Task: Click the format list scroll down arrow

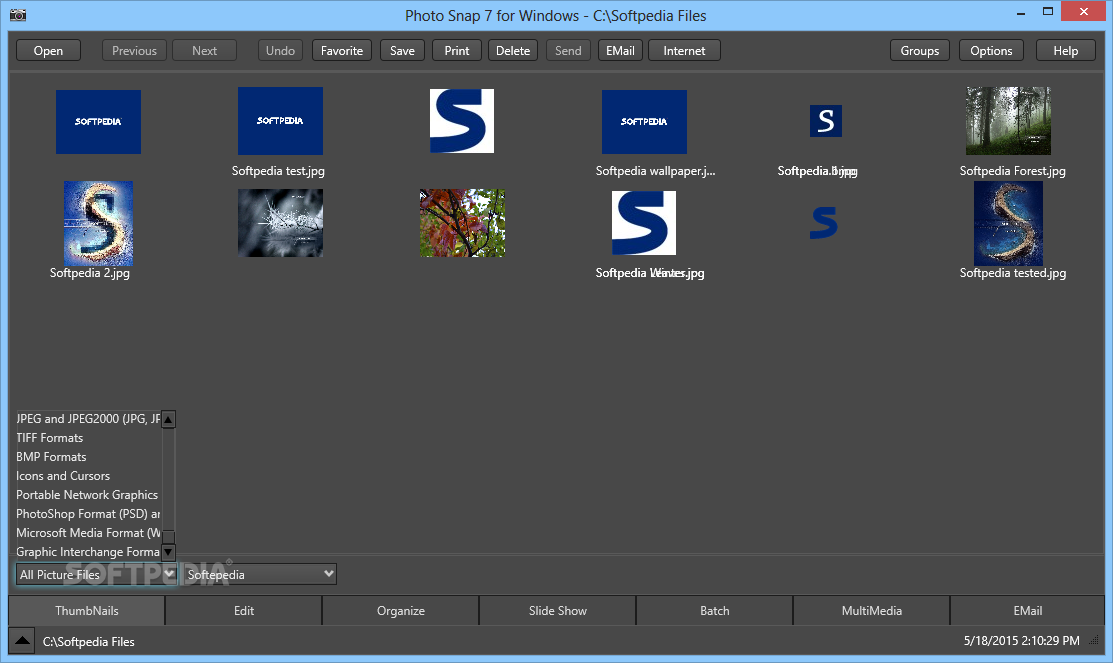Action: coord(168,552)
